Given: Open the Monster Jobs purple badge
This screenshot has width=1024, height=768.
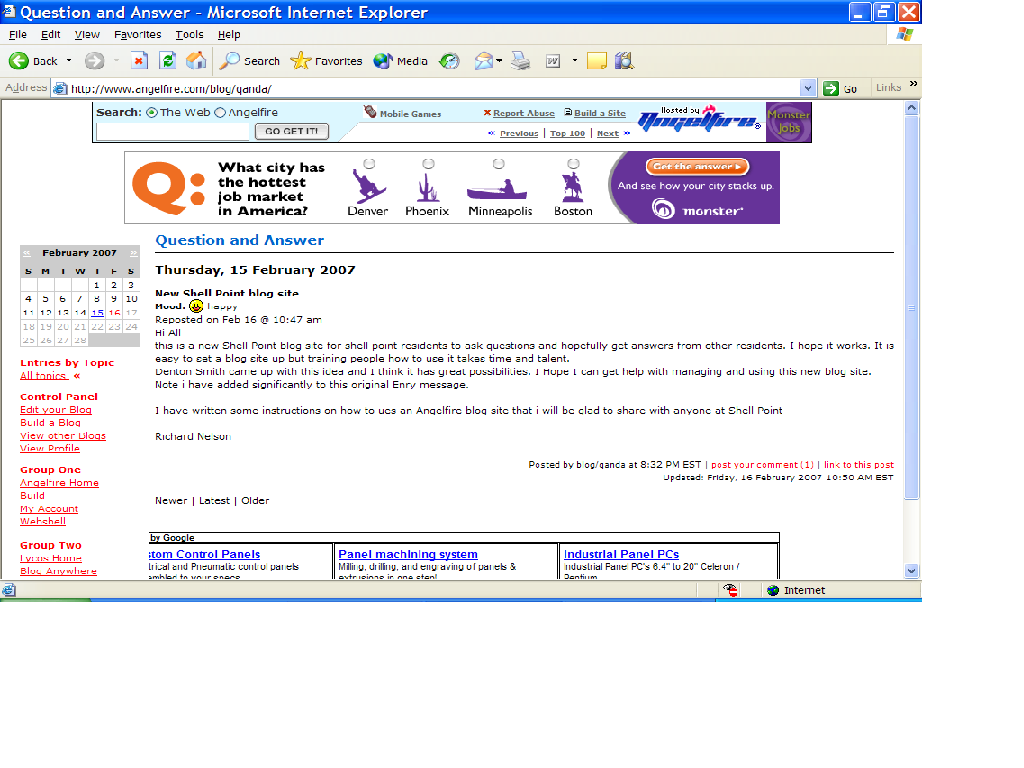Looking at the screenshot, I should pos(788,121).
